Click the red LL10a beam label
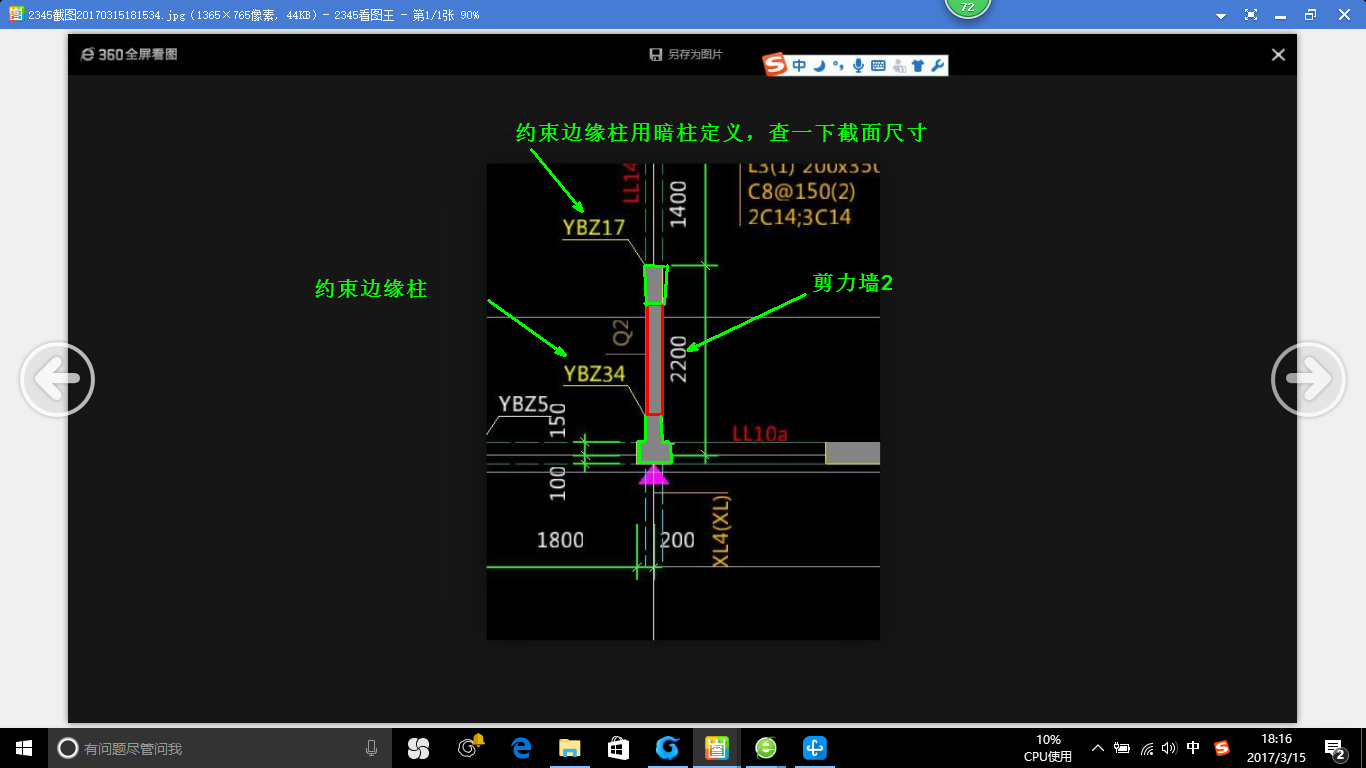The width and height of the screenshot is (1366, 768). pyautogui.click(x=760, y=434)
